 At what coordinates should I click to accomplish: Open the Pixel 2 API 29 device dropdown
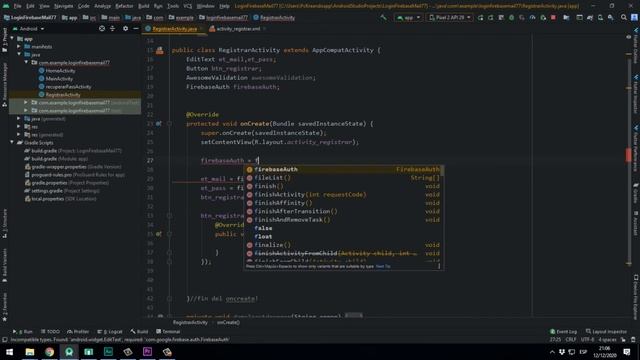(450, 18)
